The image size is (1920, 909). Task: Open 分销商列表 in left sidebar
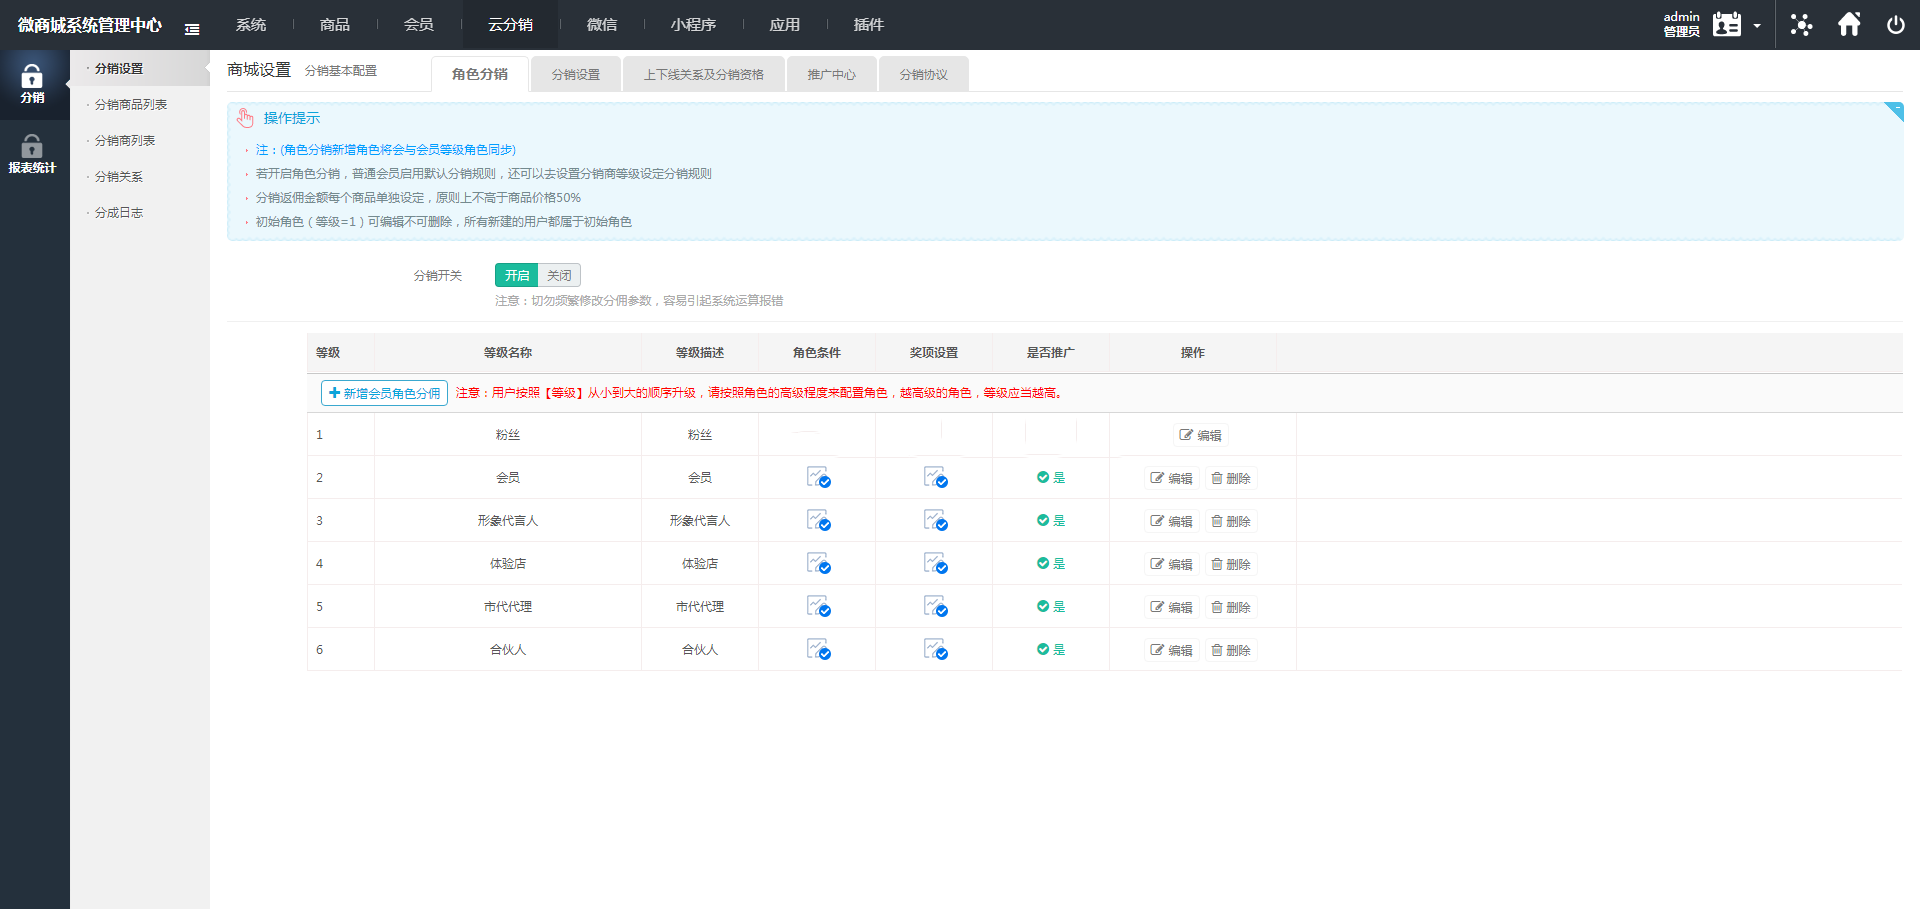pyautogui.click(x=125, y=141)
